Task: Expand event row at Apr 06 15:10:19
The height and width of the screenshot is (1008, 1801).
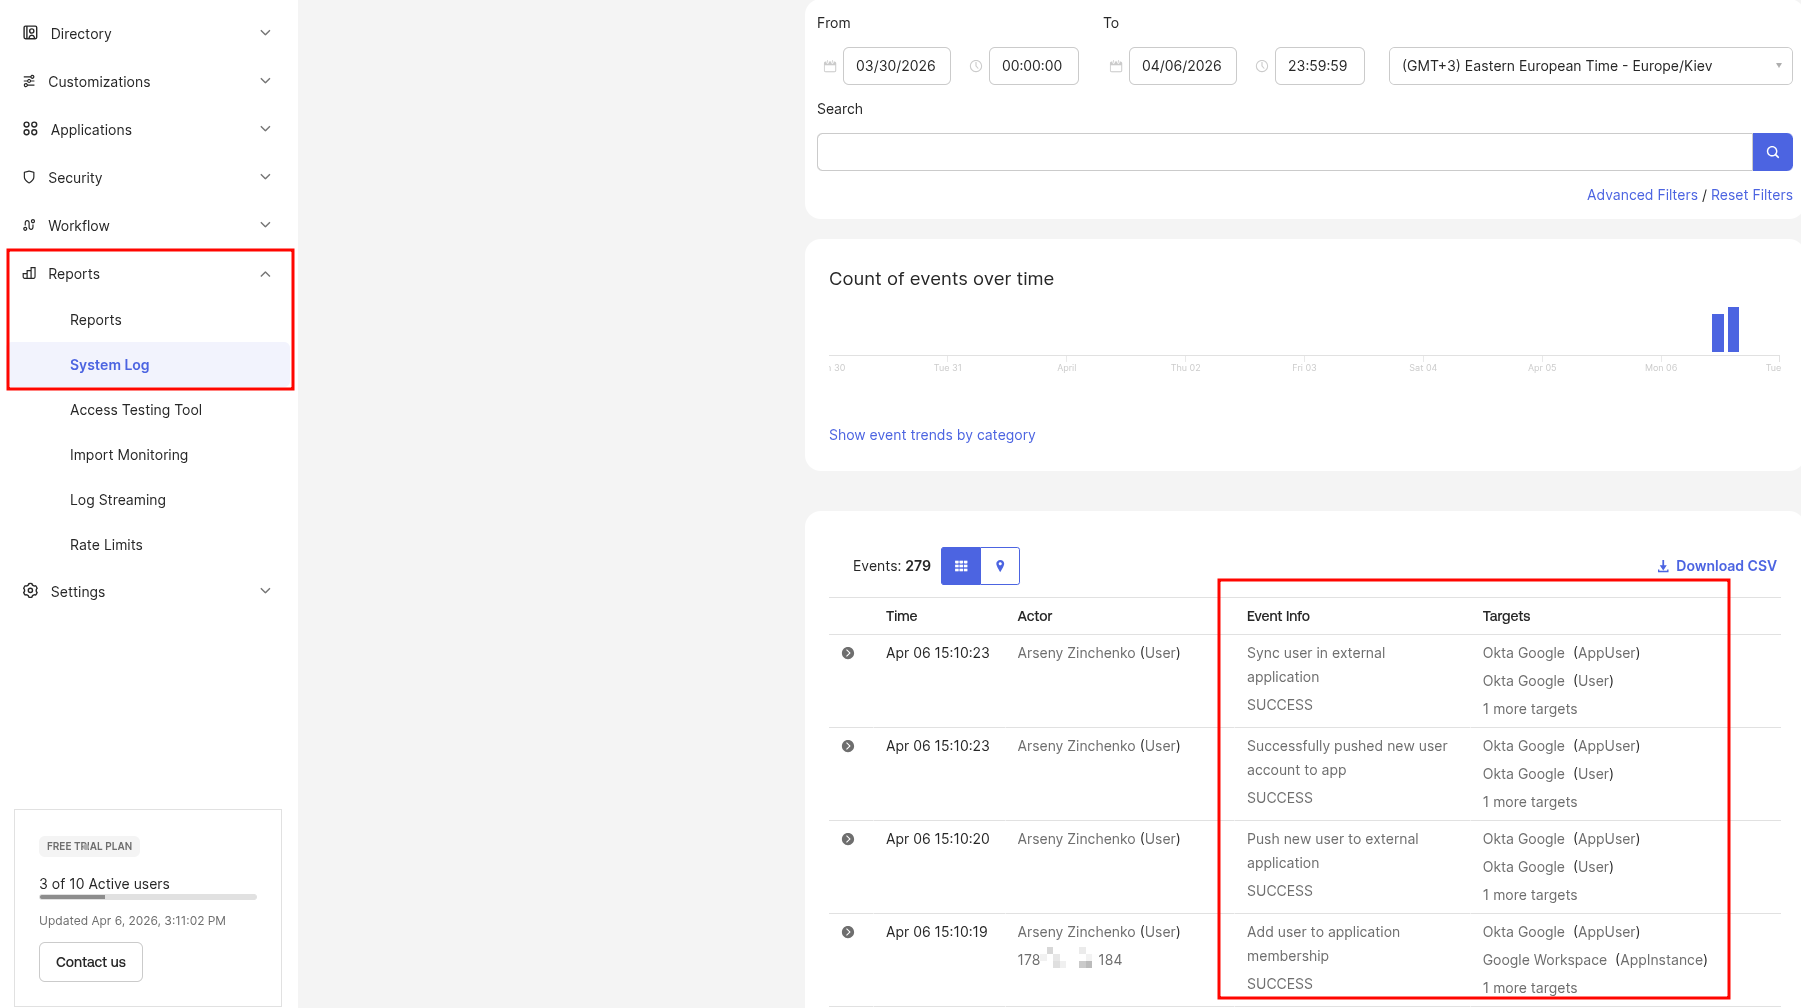Action: click(848, 932)
